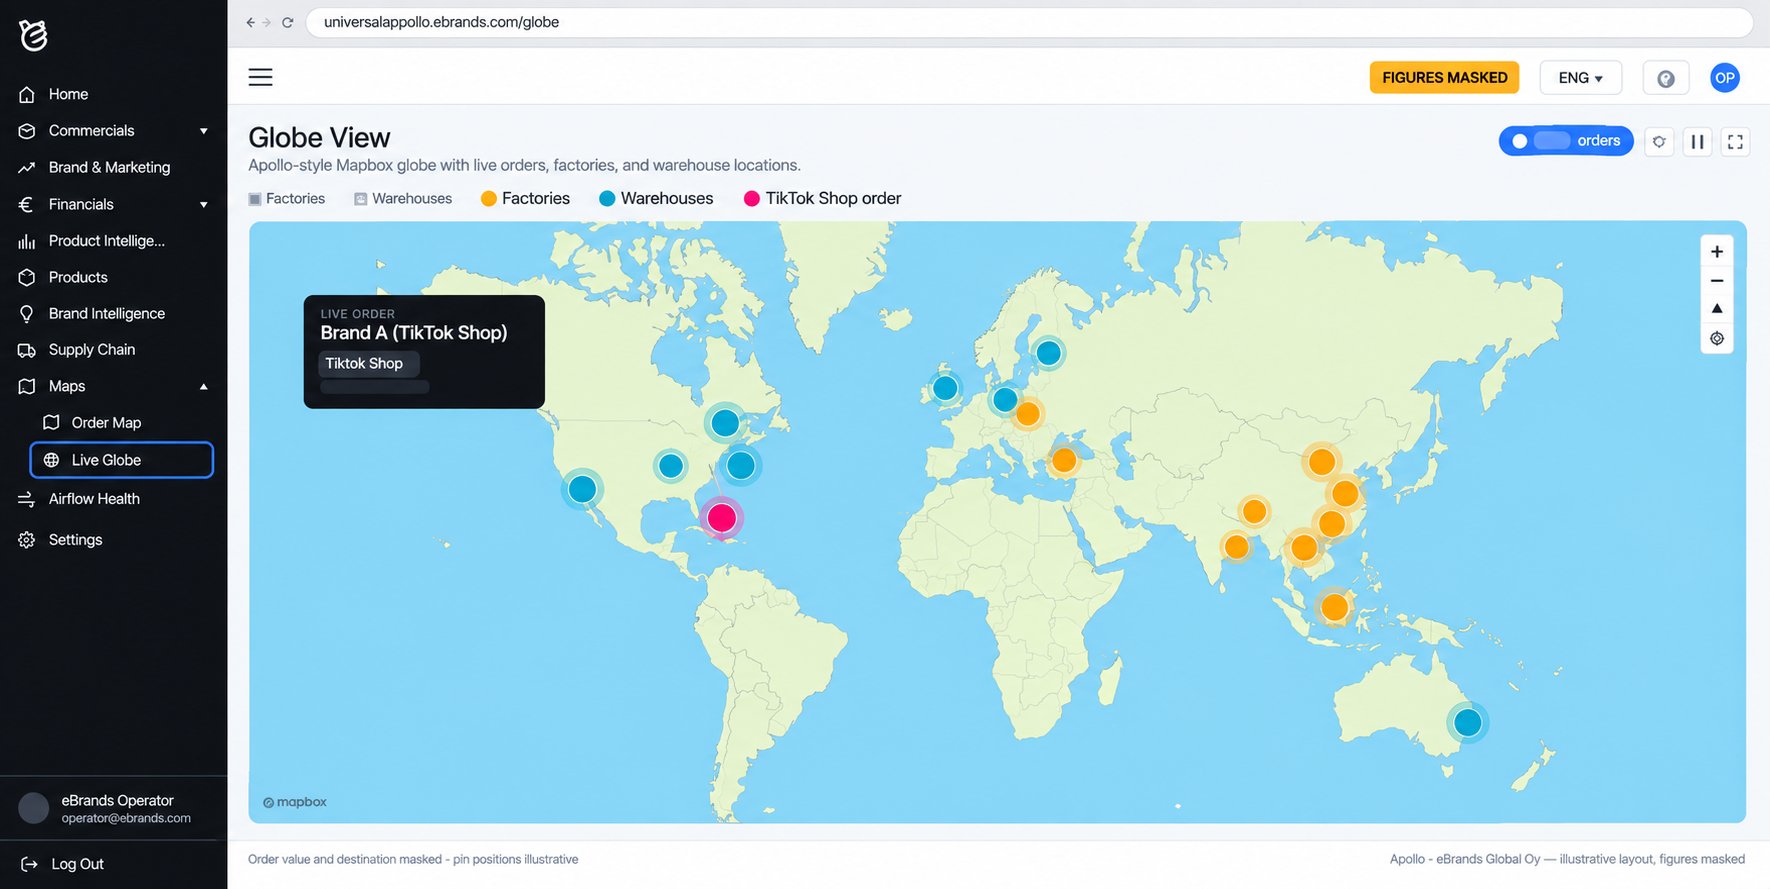Open the ENG language dropdown
The image size is (1770, 889).
[1581, 78]
